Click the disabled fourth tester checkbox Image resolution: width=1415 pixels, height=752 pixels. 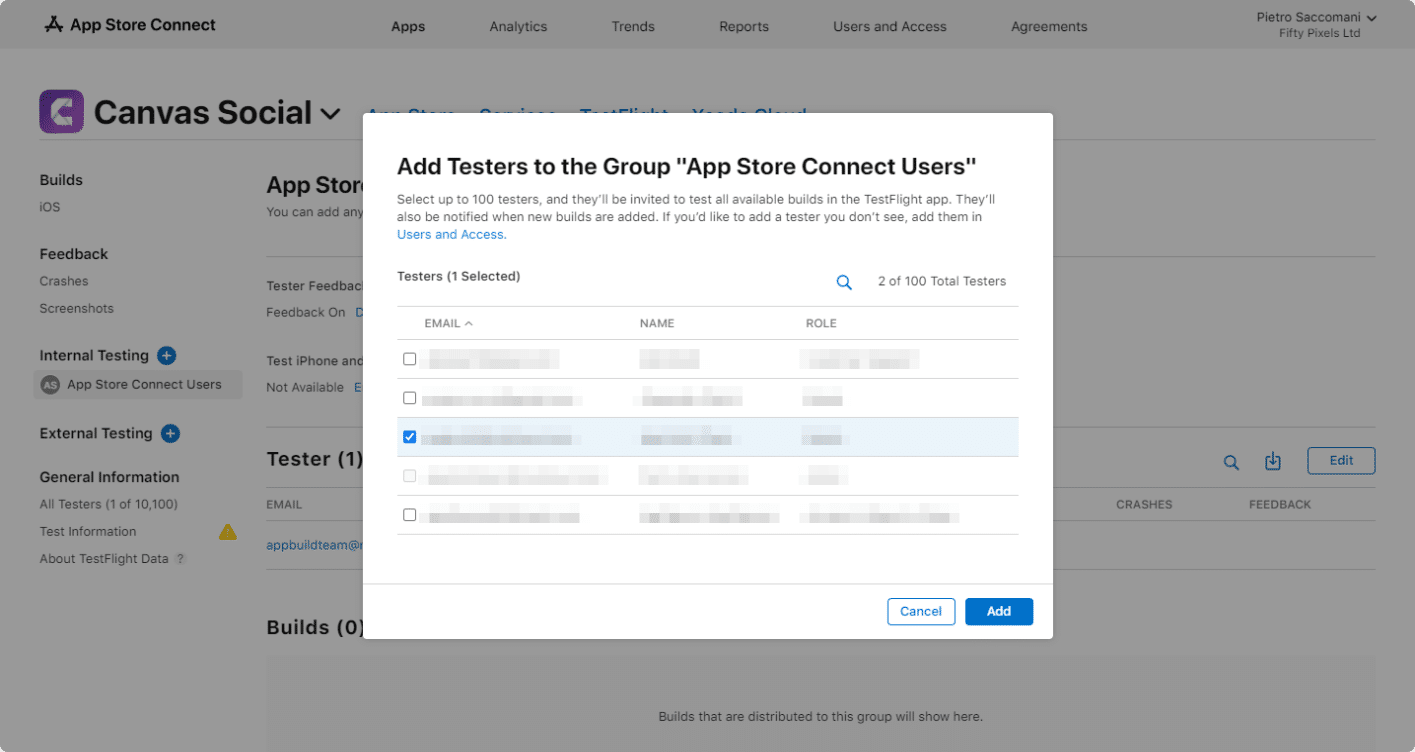[409, 476]
